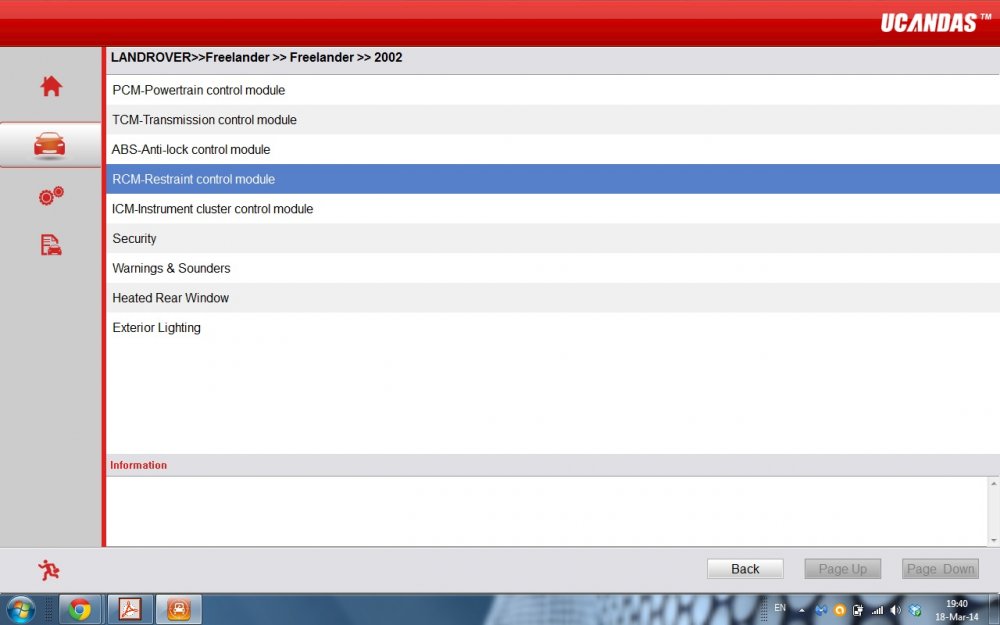1000x625 pixels.
Task: Click Information panel scroll up arrow
Action: pyautogui.click(x=994, y=483)
